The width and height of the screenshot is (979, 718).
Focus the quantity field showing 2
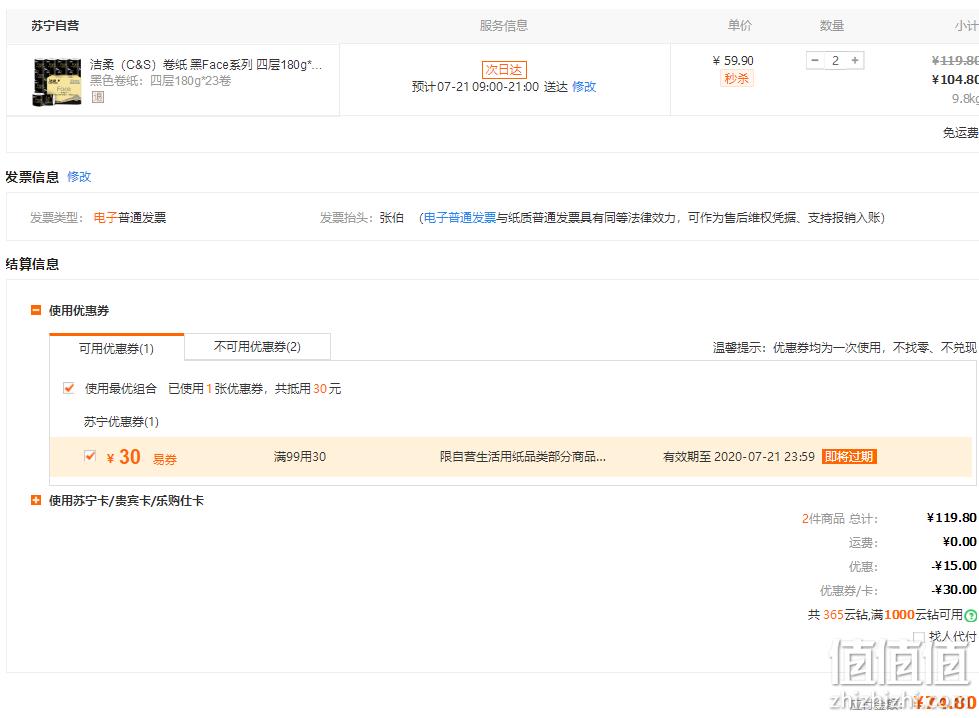pos(835,61)
